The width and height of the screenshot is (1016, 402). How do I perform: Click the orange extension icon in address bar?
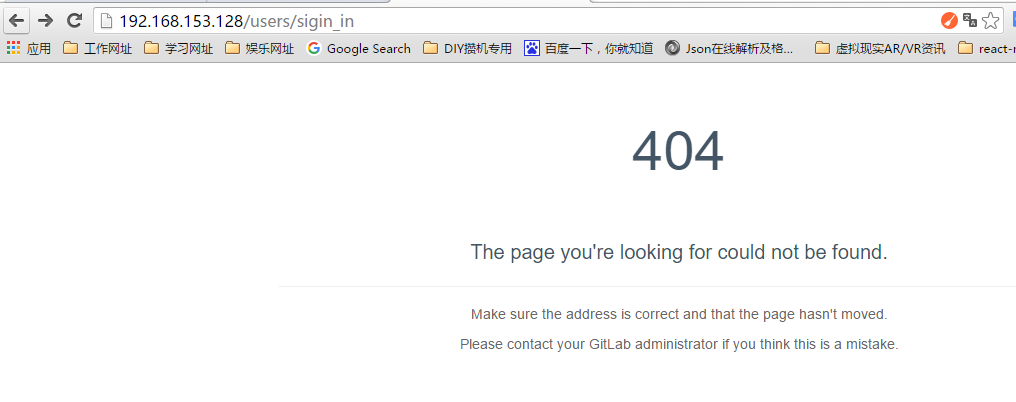(949, 21)
